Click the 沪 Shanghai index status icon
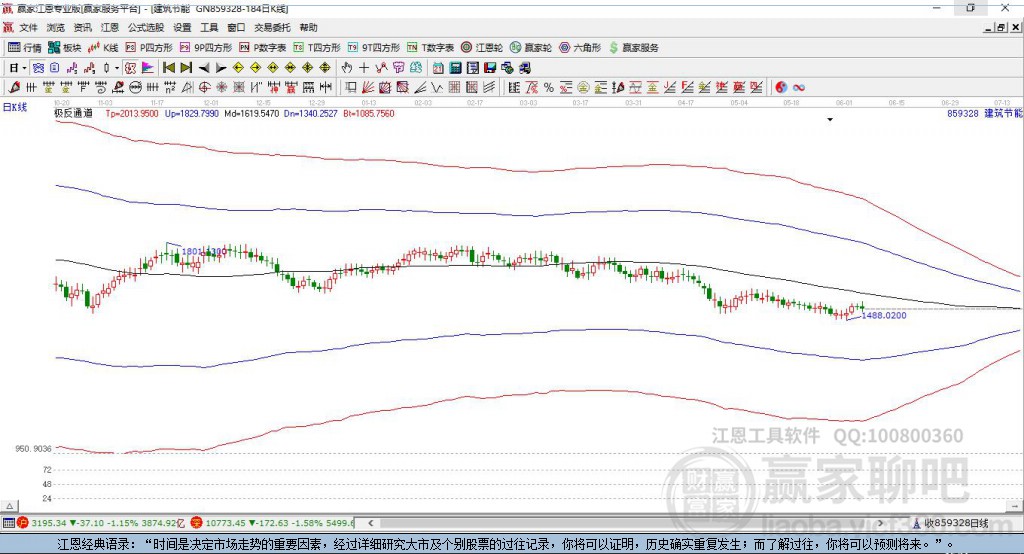The image size is (1024, 554). (23, 523)
